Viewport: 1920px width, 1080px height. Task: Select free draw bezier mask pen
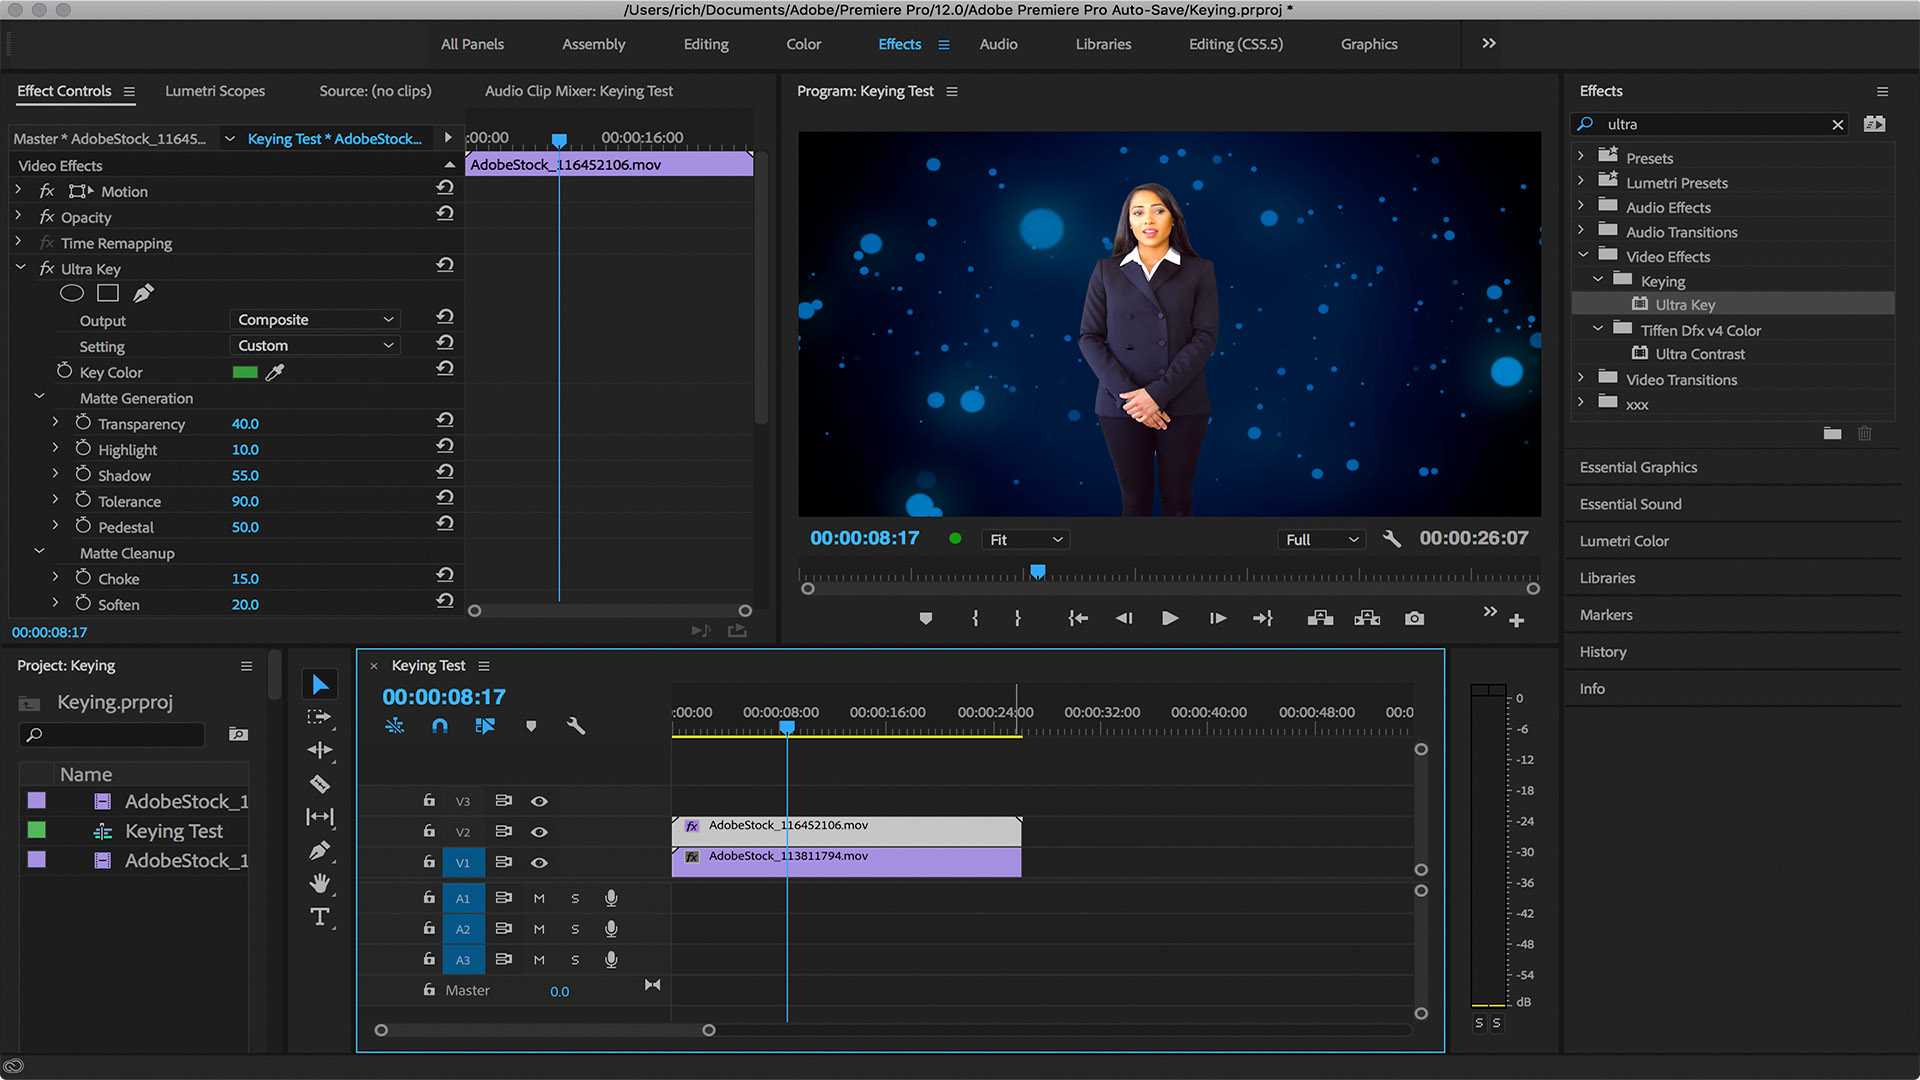click(143, 293)
